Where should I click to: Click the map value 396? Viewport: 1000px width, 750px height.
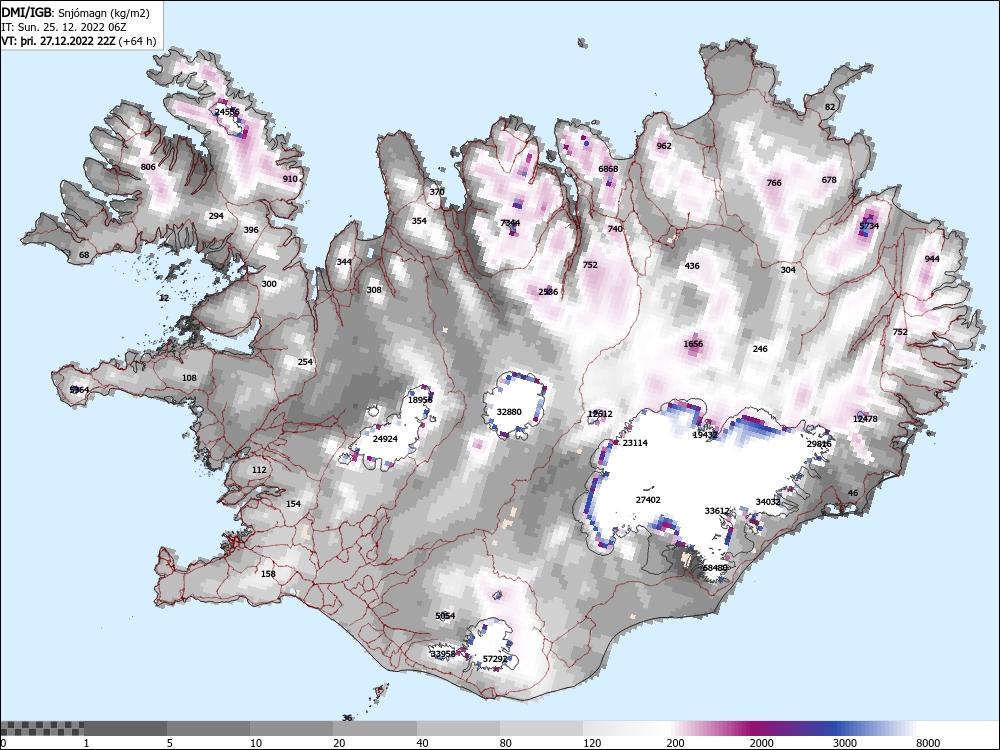click(x=251, y=230)
